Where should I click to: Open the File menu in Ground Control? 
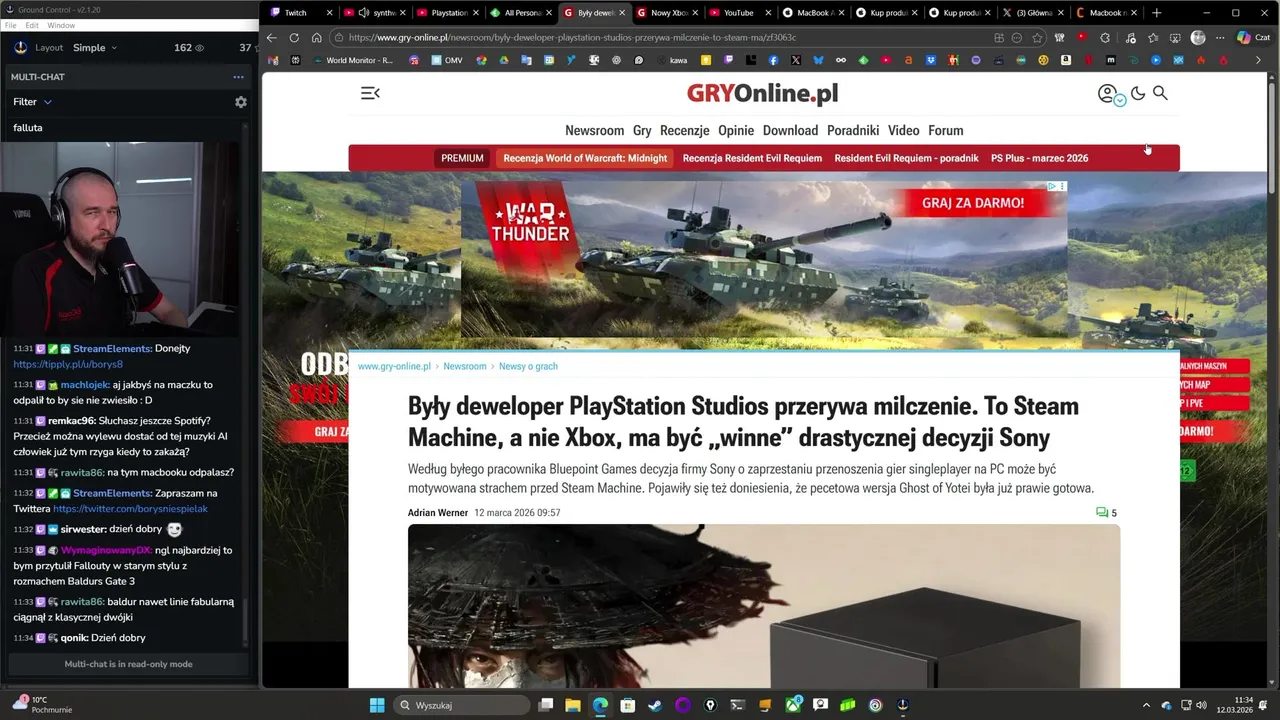[x=10, y=25]
